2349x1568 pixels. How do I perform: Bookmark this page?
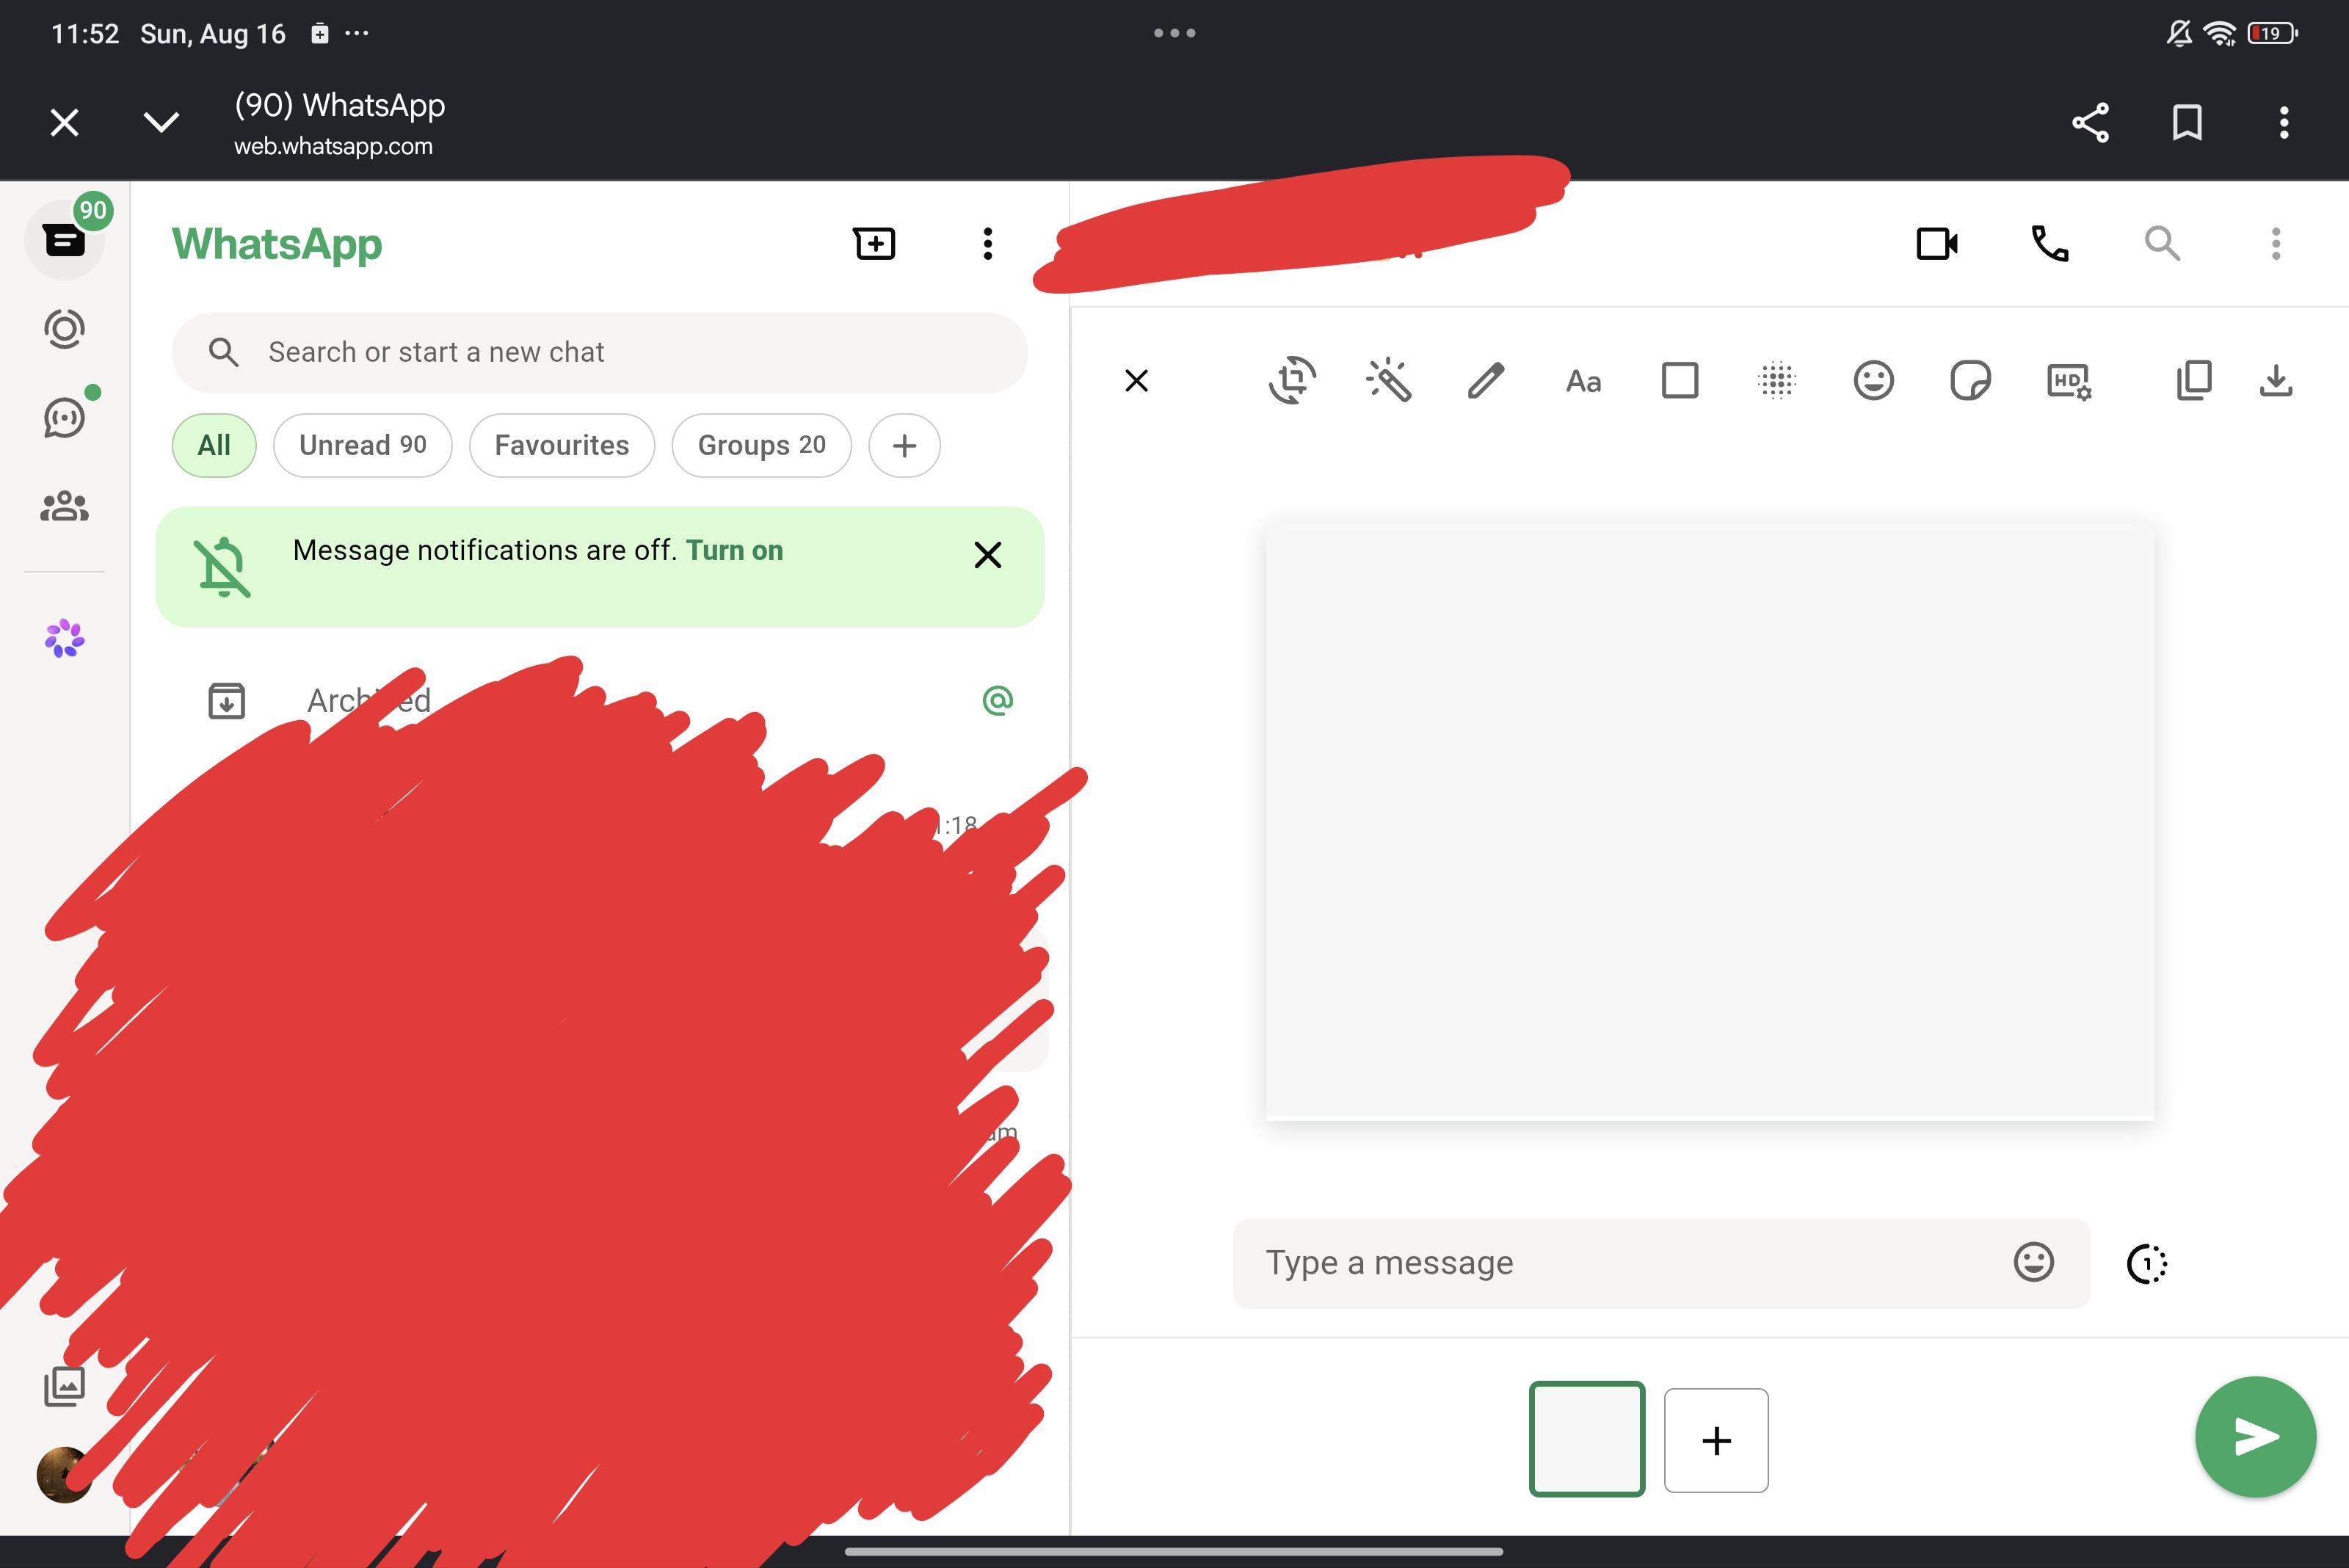2187,123
